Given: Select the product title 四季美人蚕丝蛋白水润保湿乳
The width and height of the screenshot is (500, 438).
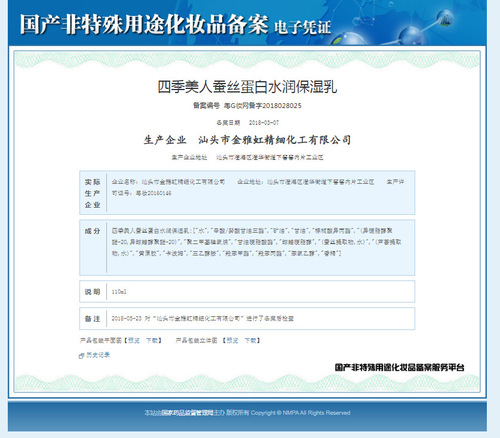Looking at the screenshot, I should (x=247, y=87).
